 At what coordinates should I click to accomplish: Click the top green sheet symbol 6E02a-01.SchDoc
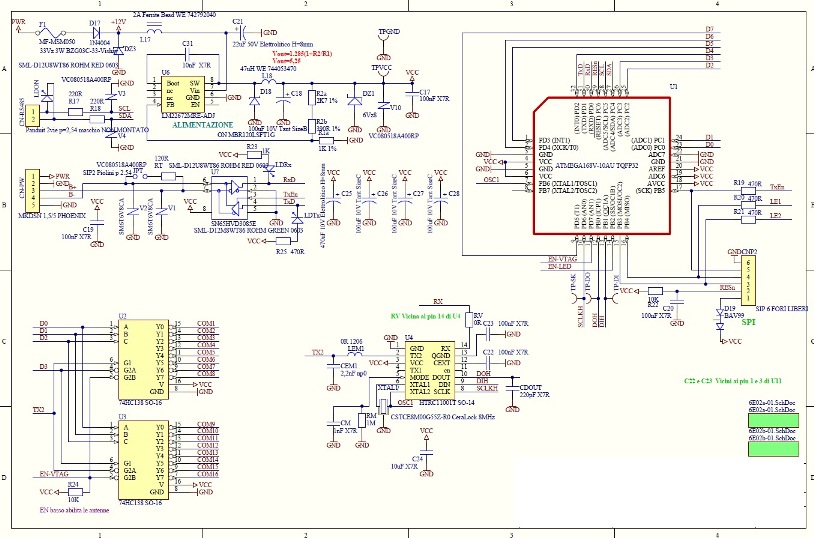tap(773, 420)
